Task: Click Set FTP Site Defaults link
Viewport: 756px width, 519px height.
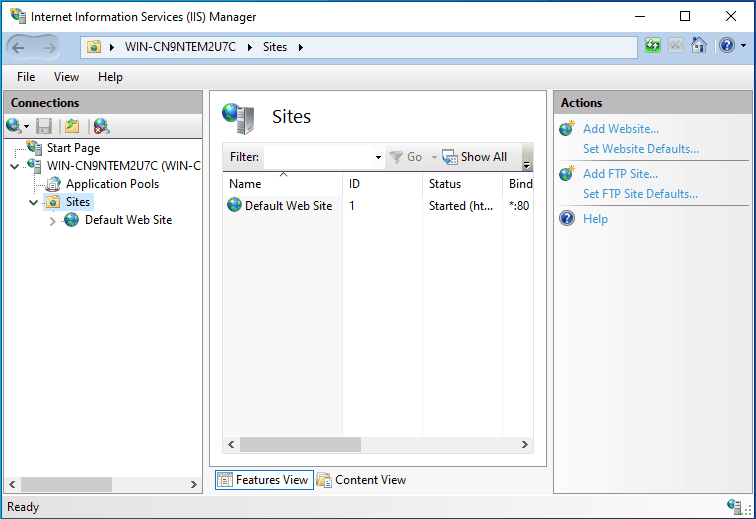Action: click(x=640, y=194)
